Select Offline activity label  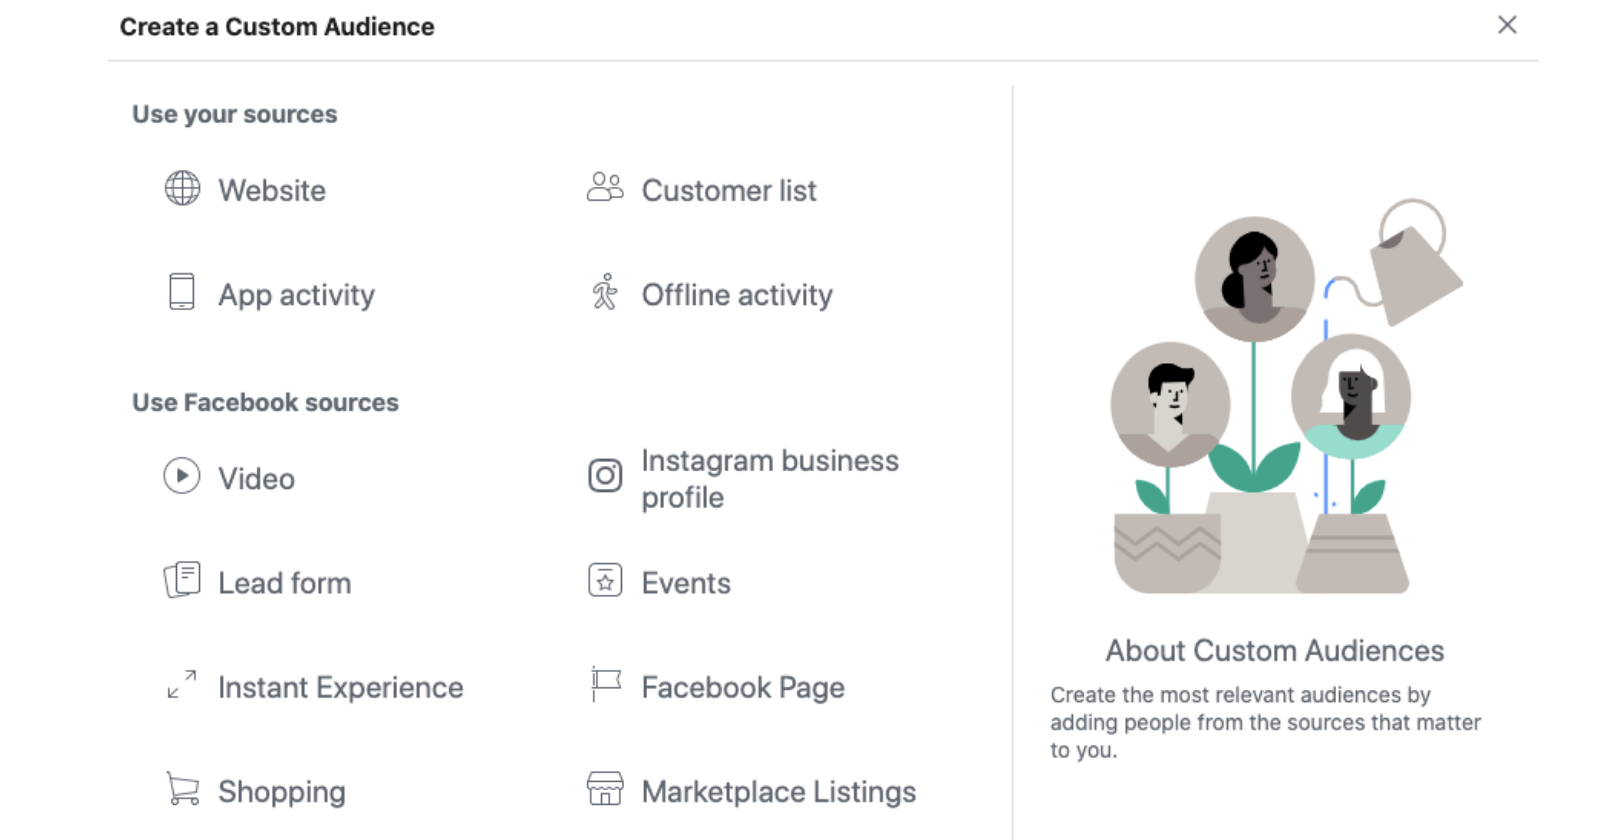click(x=736, y=295)
